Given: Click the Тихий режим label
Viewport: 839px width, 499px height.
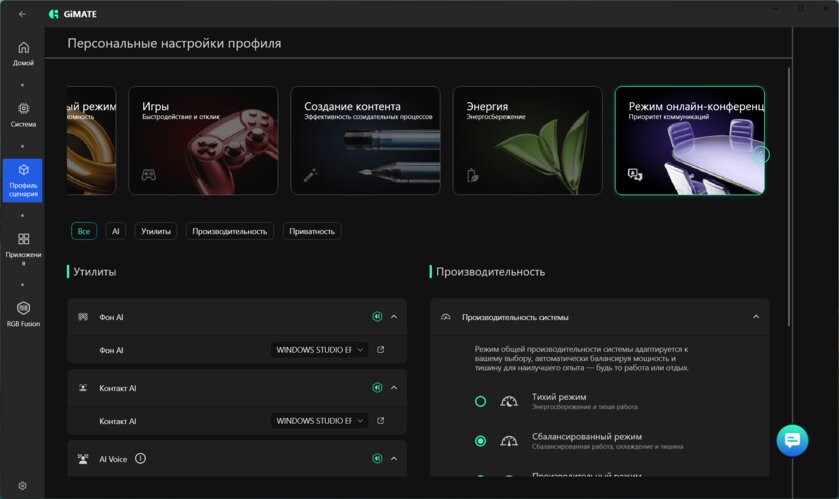Looking at the screenshot, I should tap(559, 397).
